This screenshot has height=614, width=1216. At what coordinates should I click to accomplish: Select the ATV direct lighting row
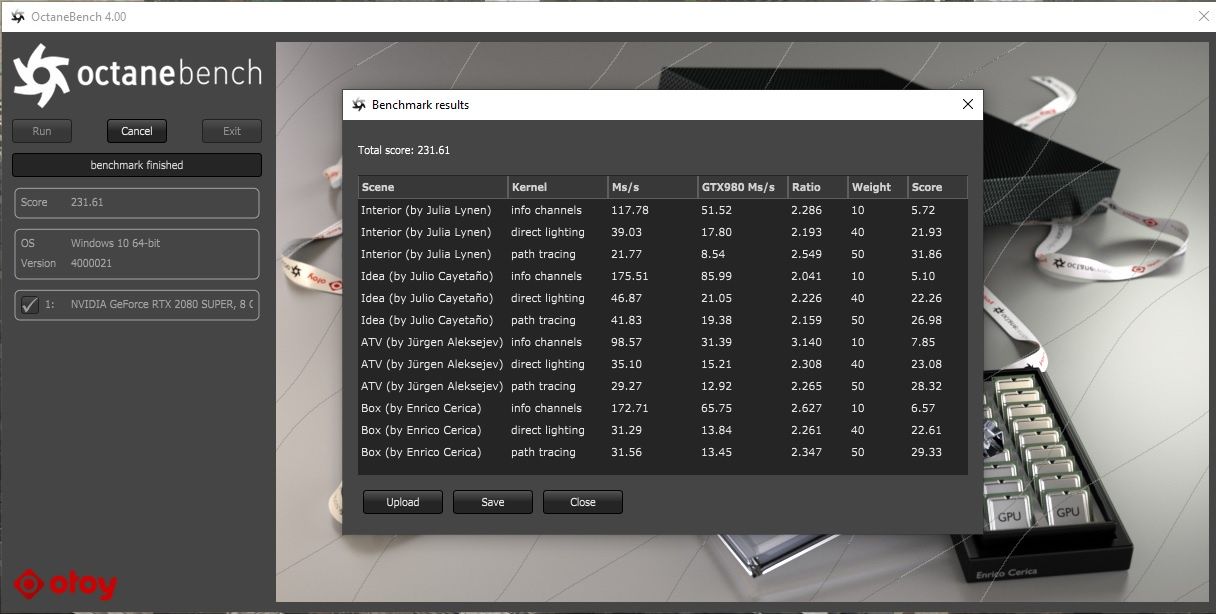tap(663, 364)
